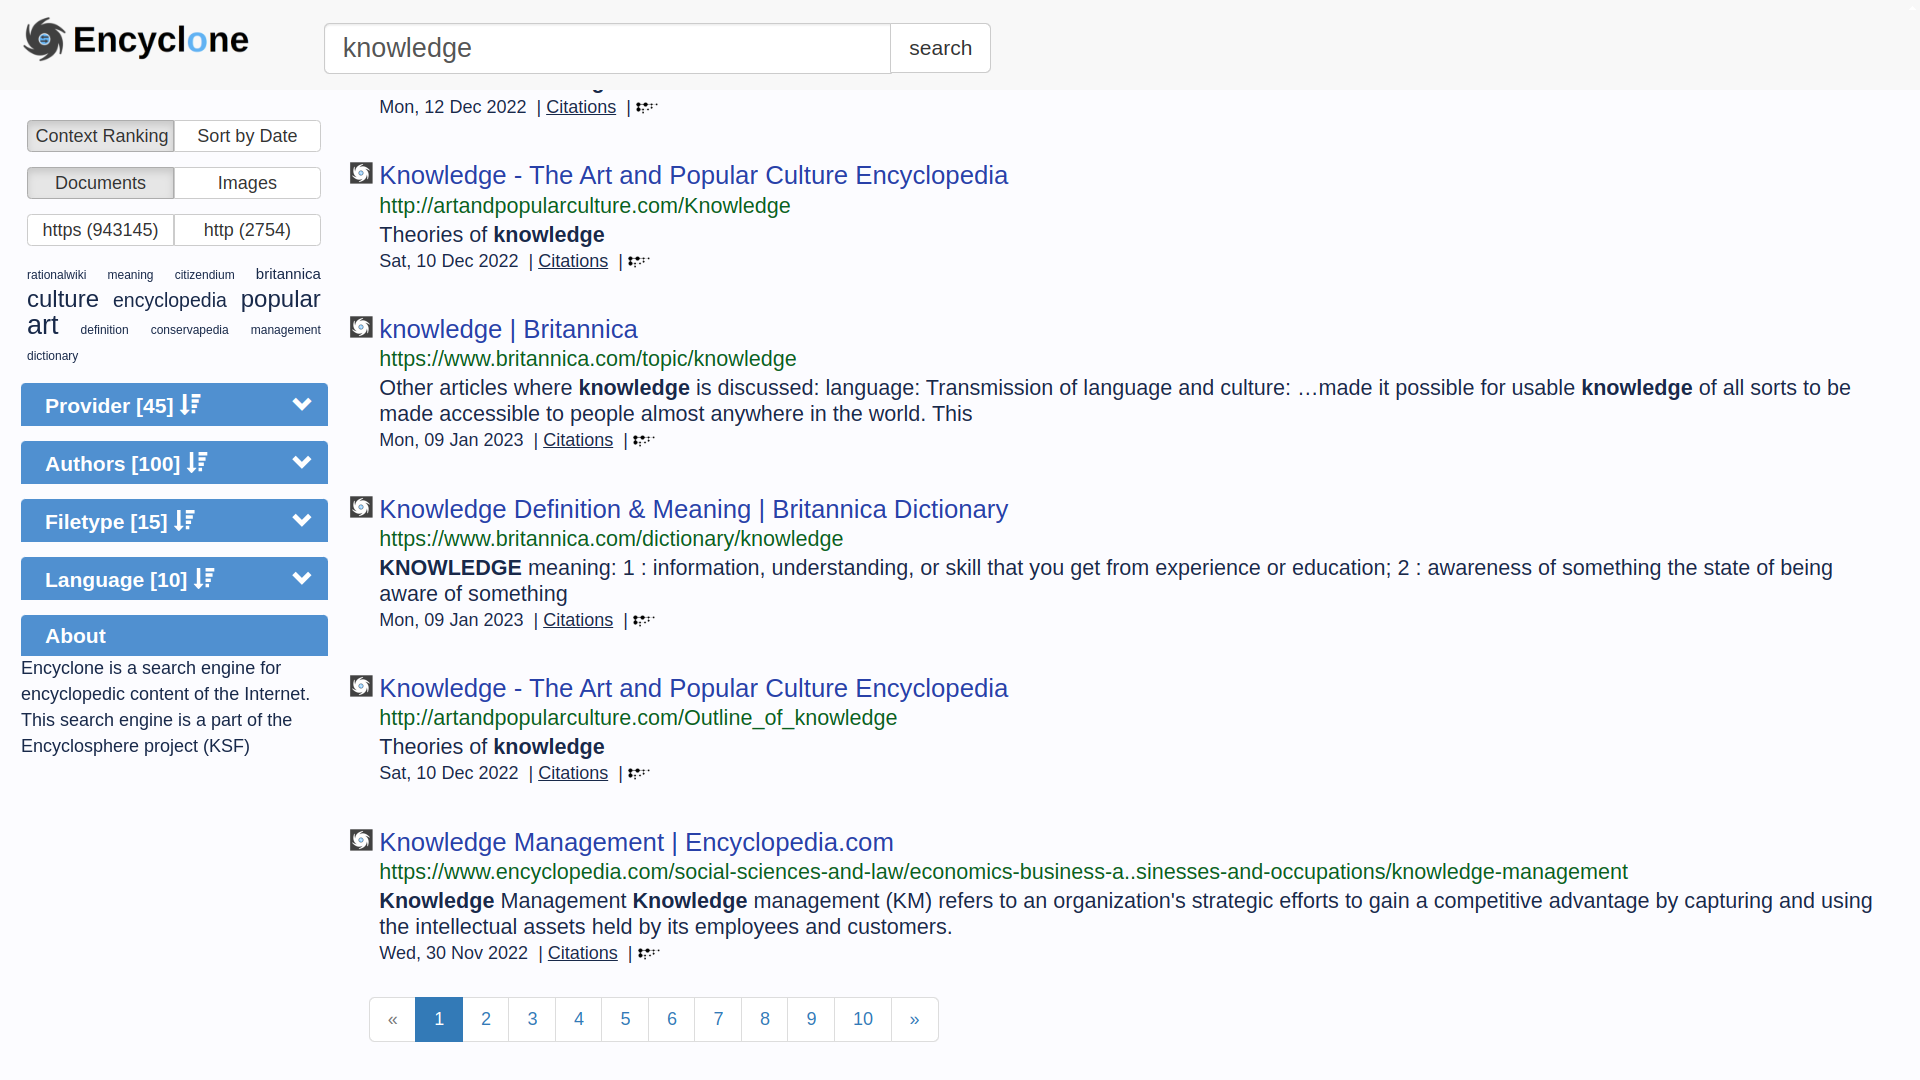
Task: Switch to Sort by Date
Action: pos(247,136)
